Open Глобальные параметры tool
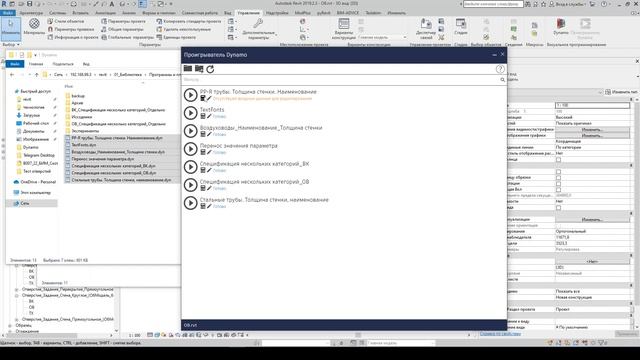The image size is (640, 360). point(127,37)
